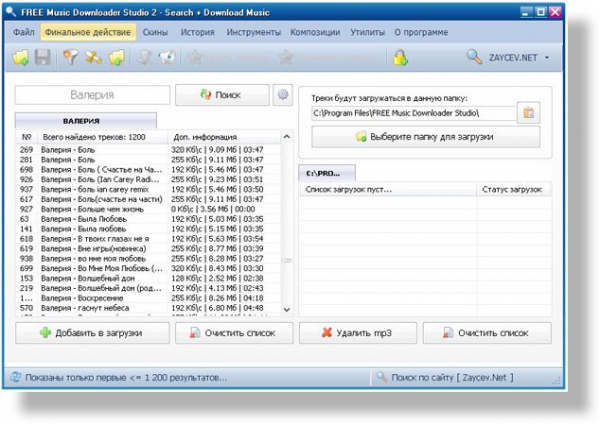The width and height of the screenshot is (600, 424).
Task: Select the C:\PRO... downloads tab
Action: tap(327, 173)
